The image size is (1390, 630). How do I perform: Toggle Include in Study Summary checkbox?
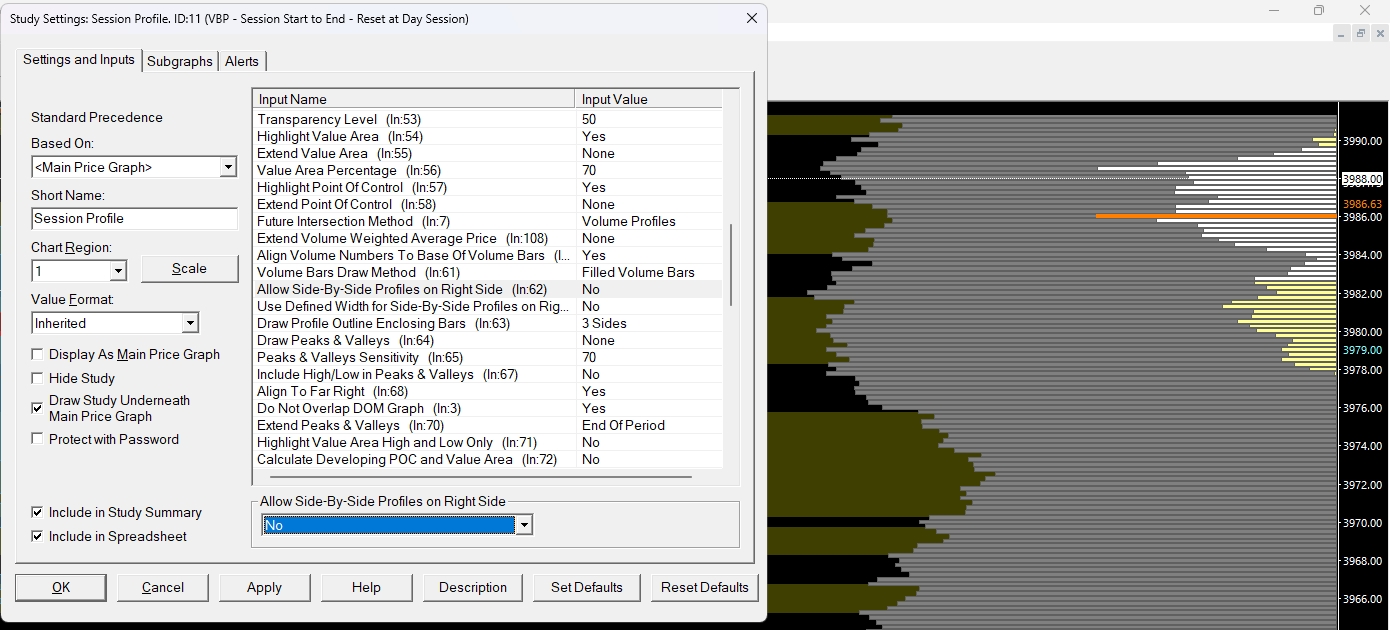[x=38, y=512]
